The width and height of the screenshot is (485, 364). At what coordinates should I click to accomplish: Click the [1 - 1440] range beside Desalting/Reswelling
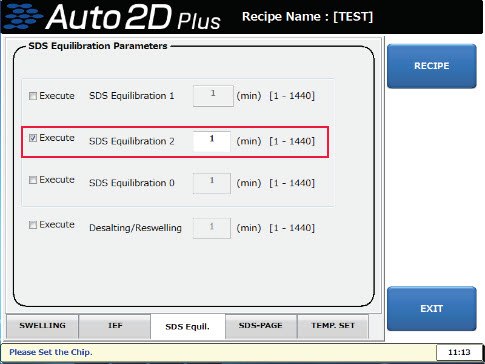click(292, 228)
